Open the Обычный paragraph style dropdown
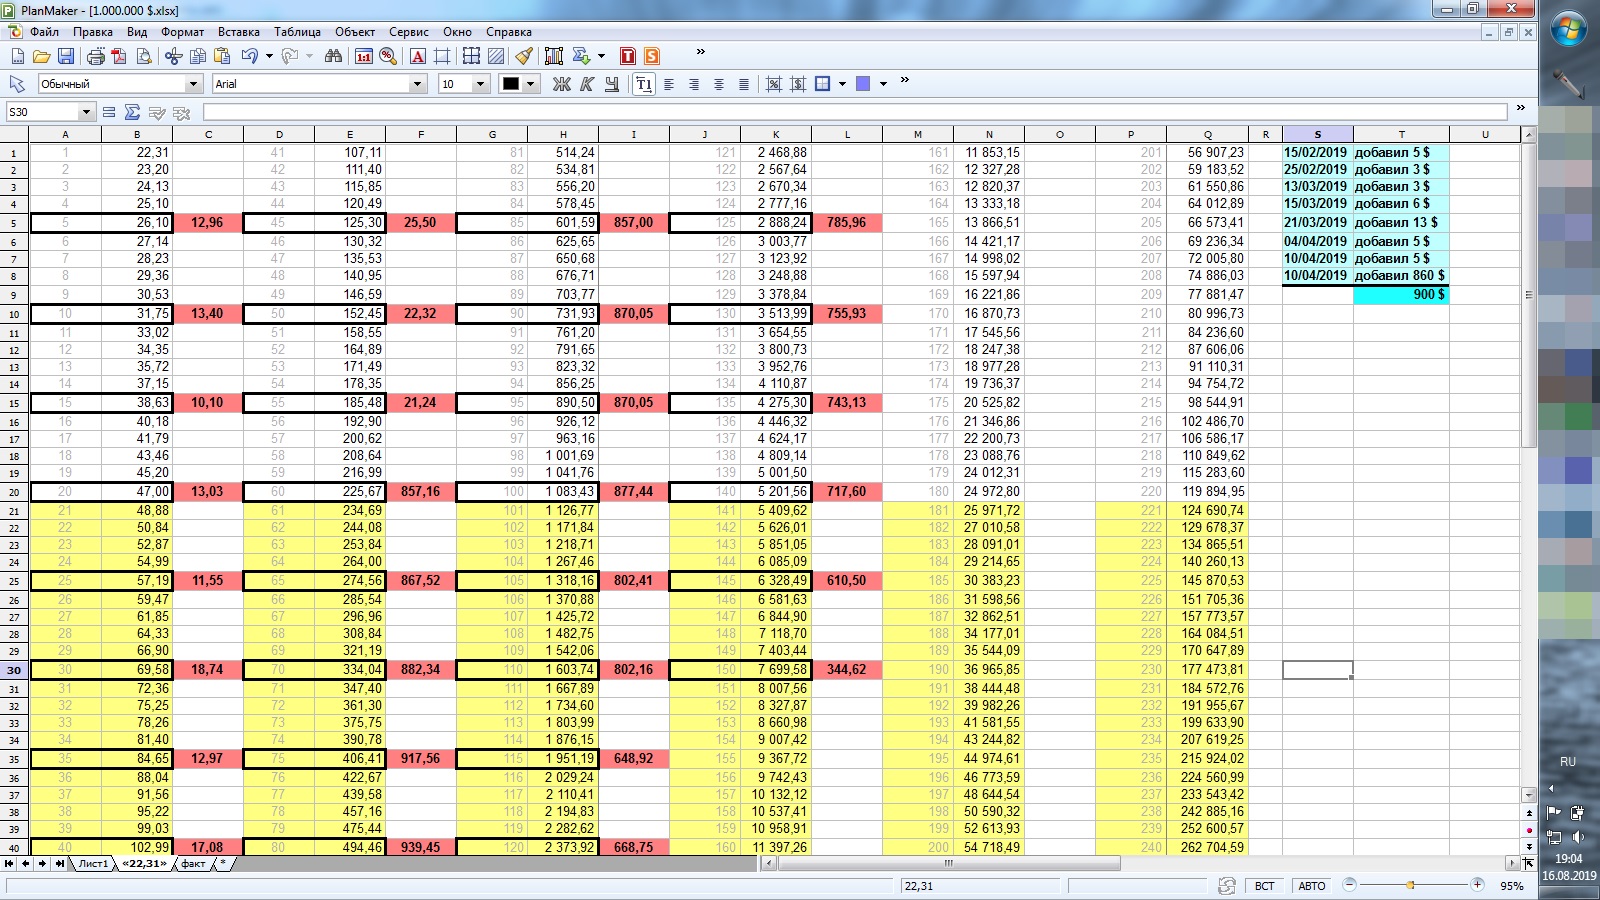 (x=193, y=84)
